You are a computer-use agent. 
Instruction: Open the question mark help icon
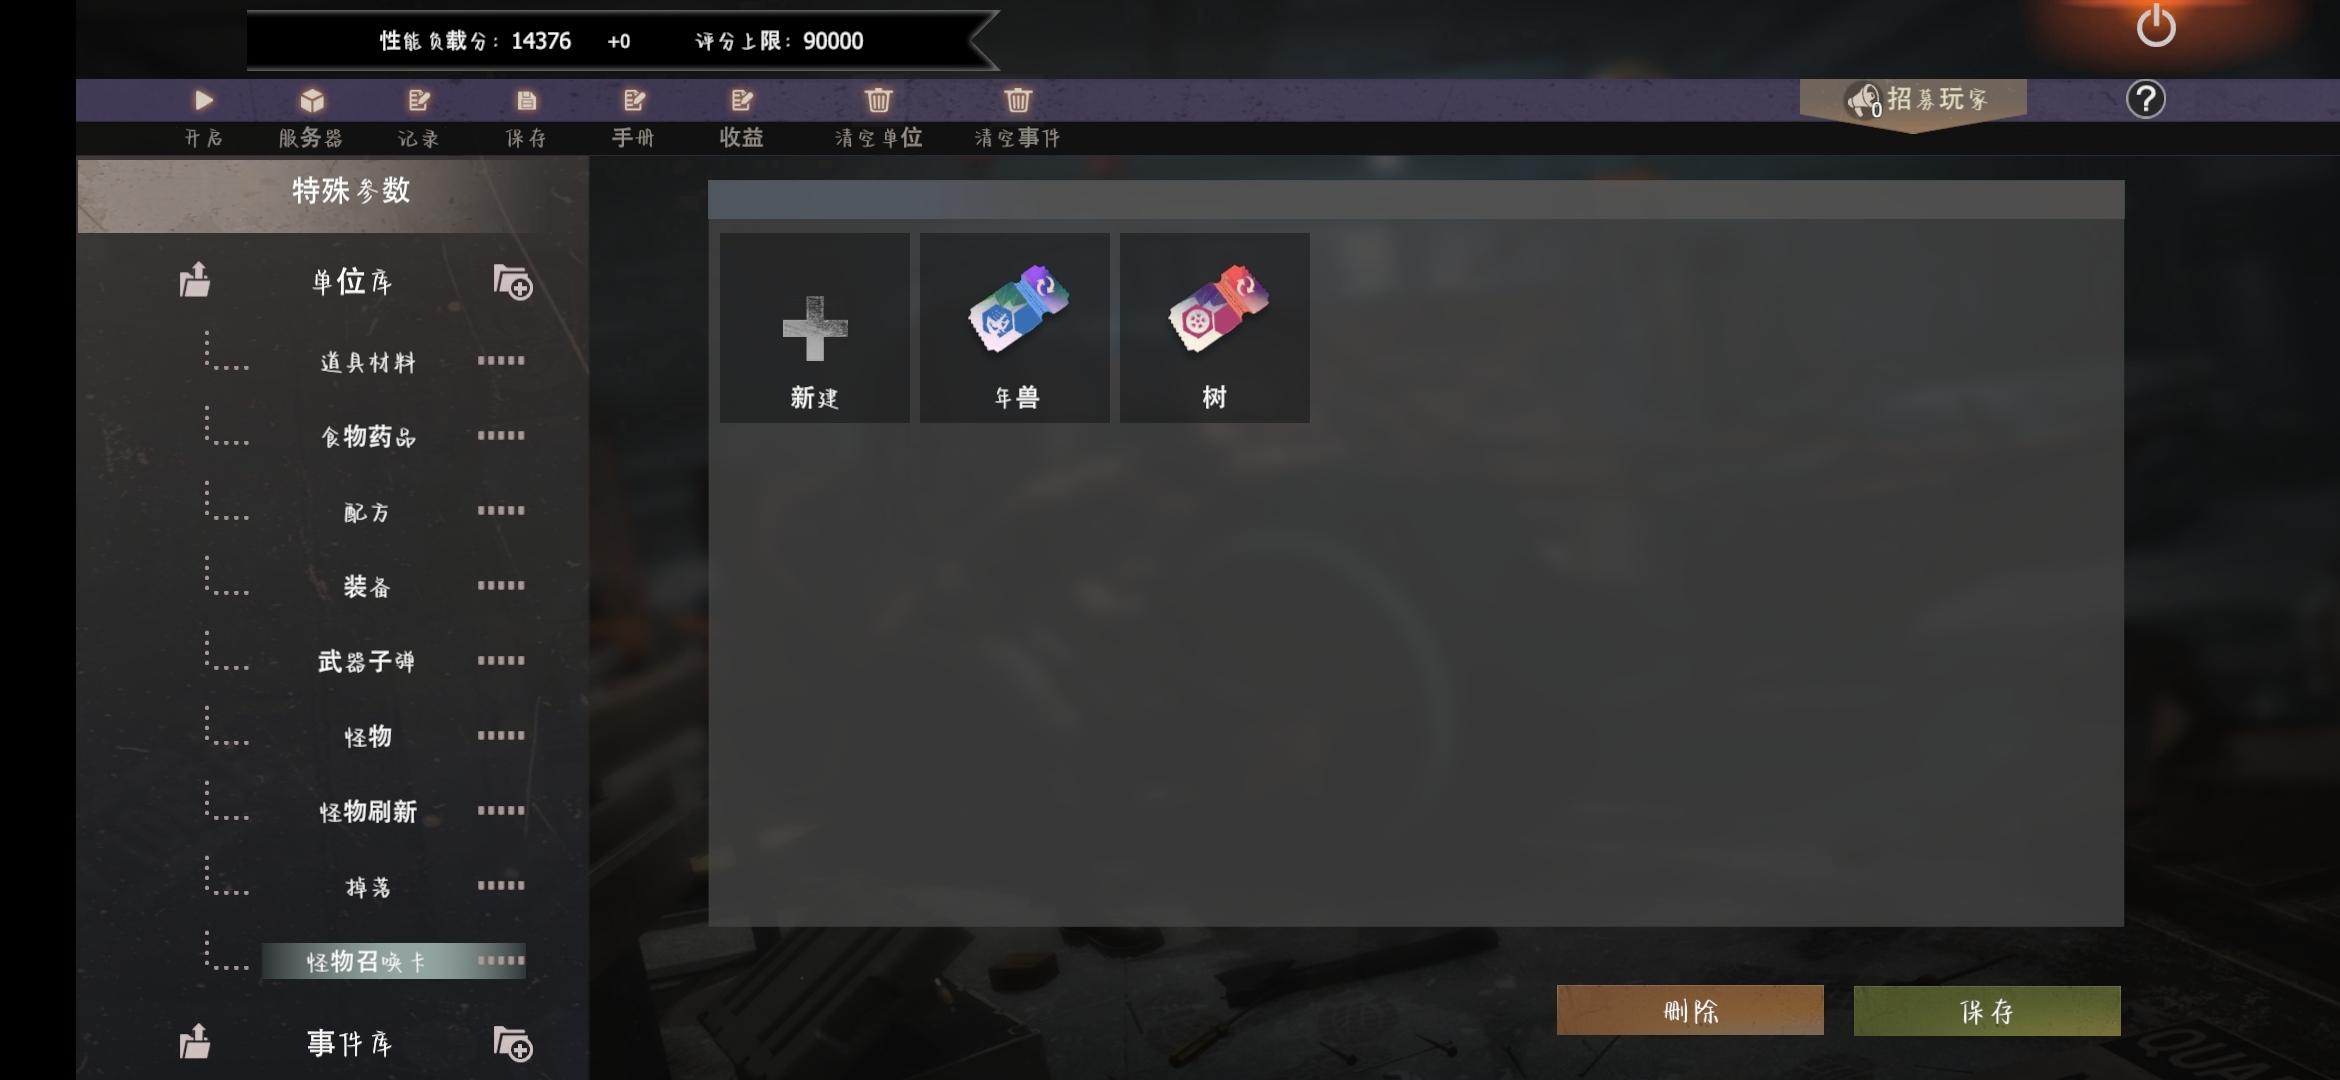(x=2146, y=99)
